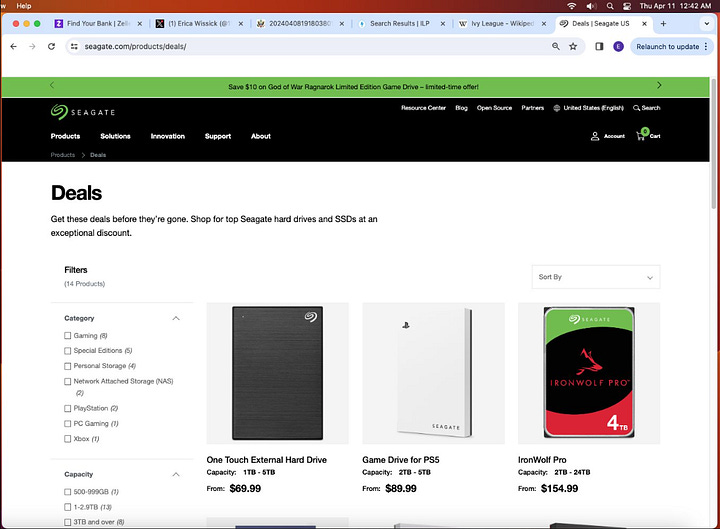Viewport: 720px width, 529px height.
Task: Open site information icon in address bar
Action: pyautogui.click(x=74, y=46)
